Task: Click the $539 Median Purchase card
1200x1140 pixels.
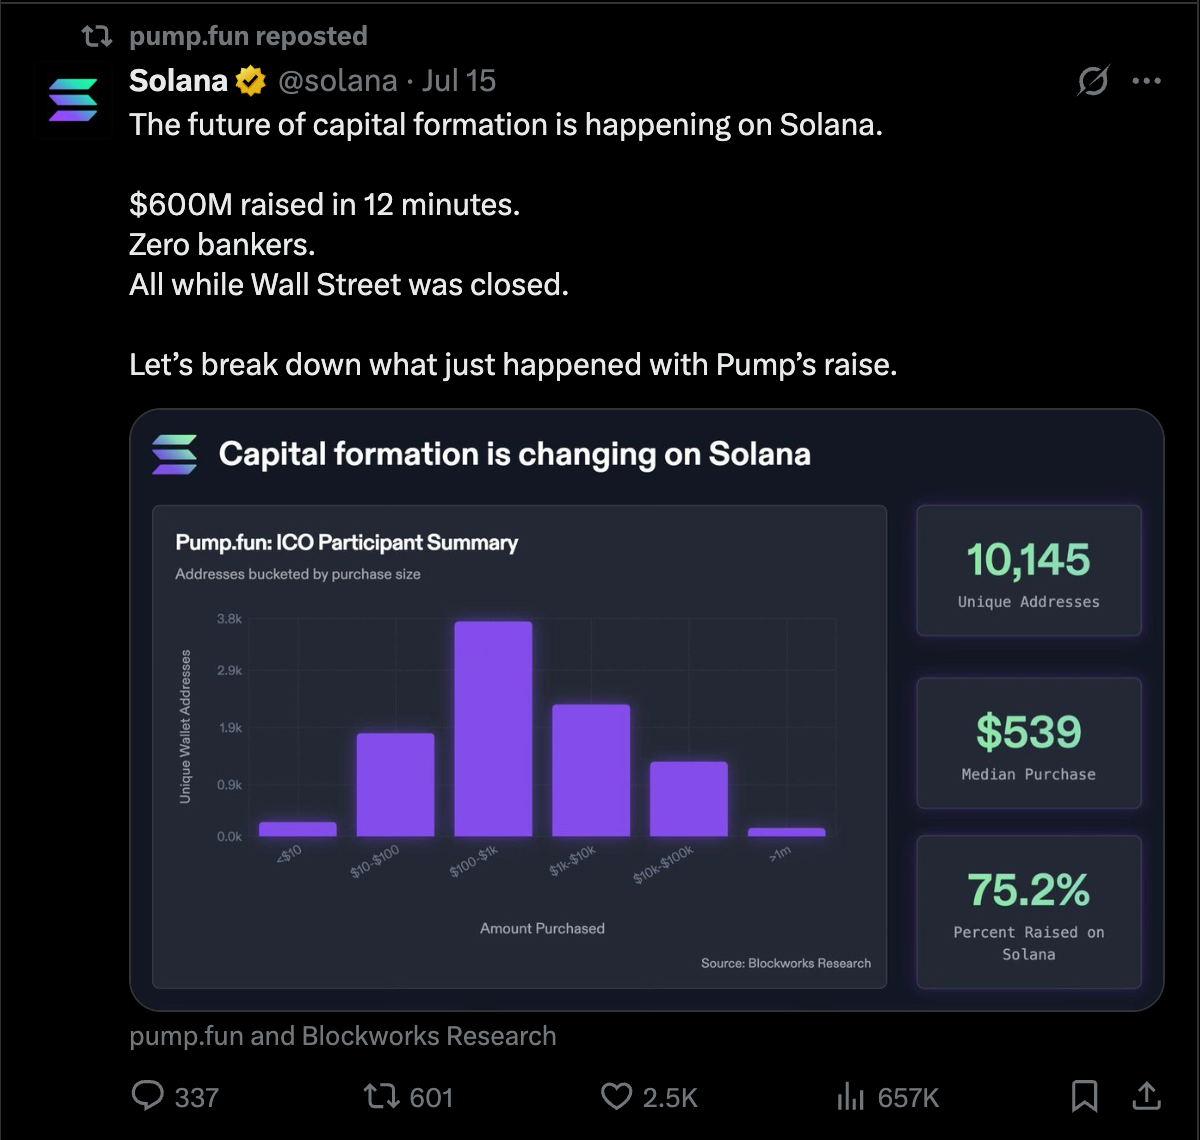Action: click(1029, 743)
